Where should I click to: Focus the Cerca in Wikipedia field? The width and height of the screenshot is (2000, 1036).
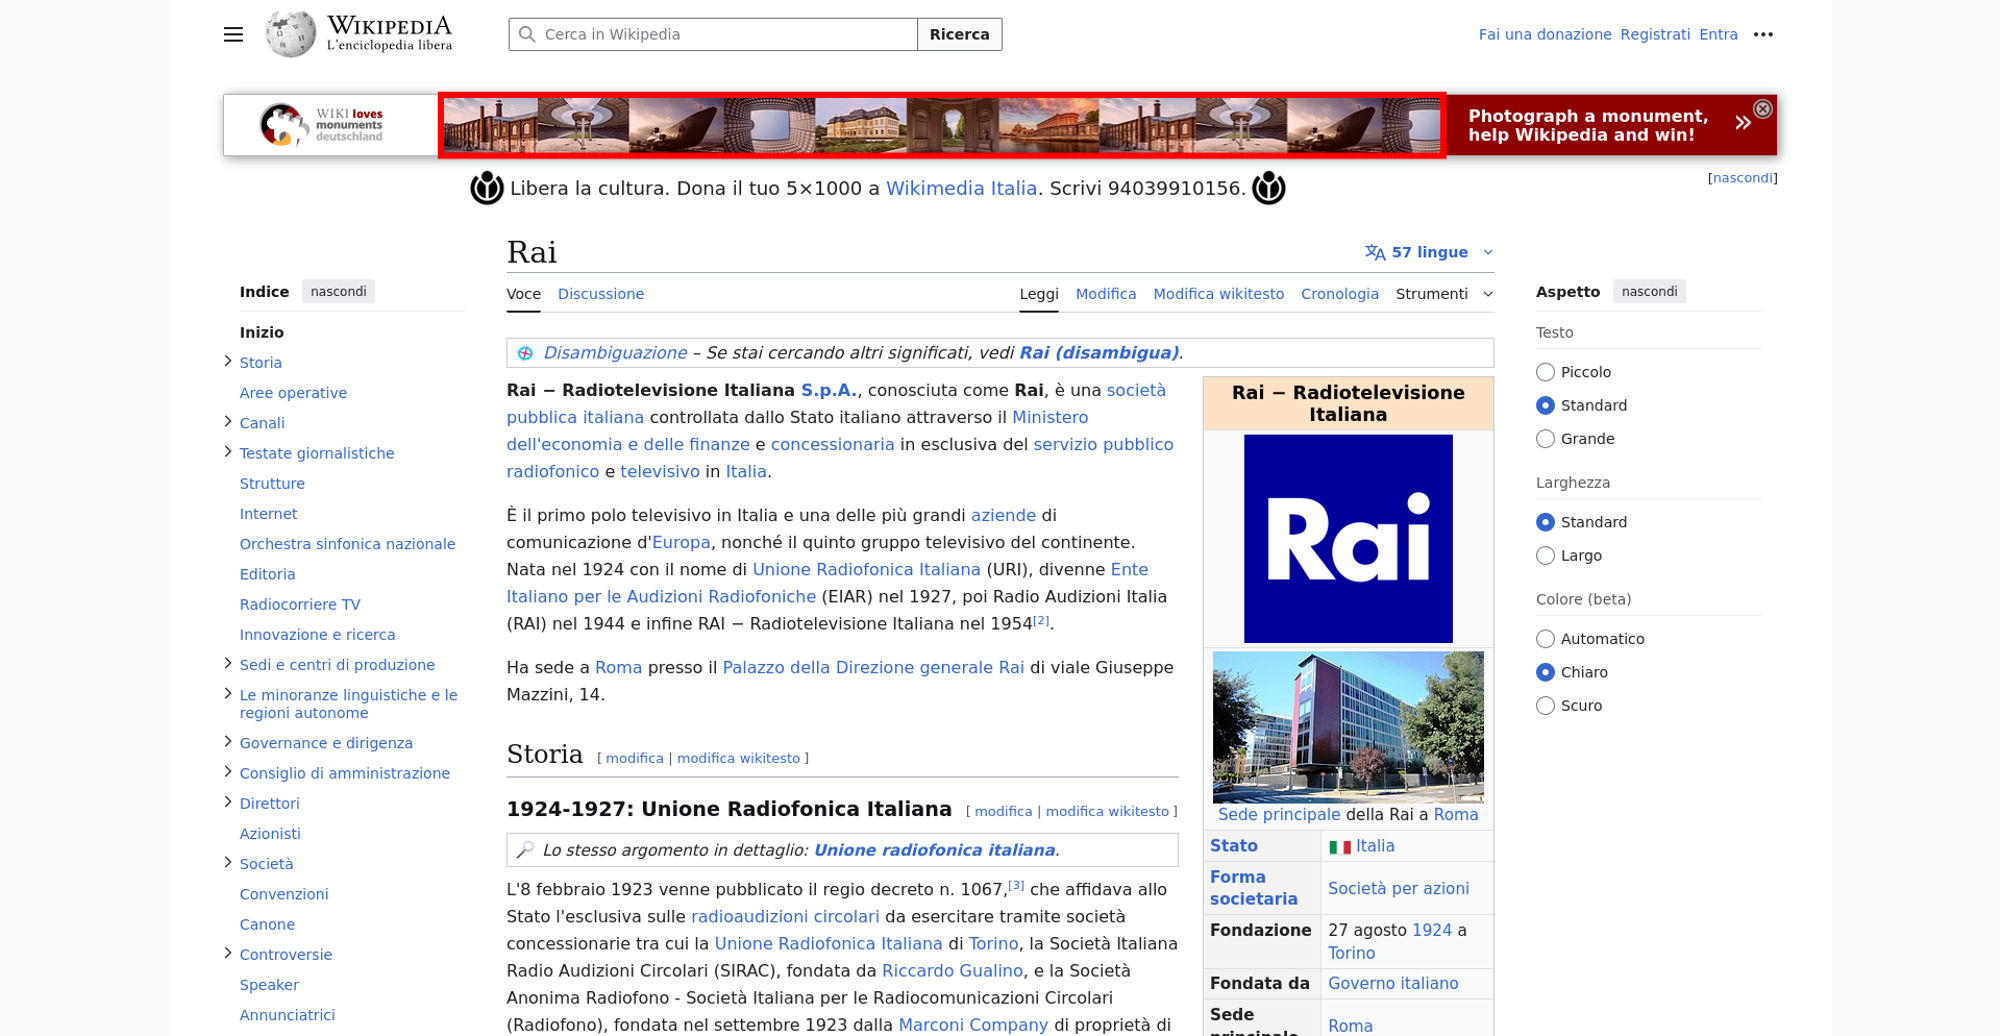pyautogui.click(x=713, y=34)
